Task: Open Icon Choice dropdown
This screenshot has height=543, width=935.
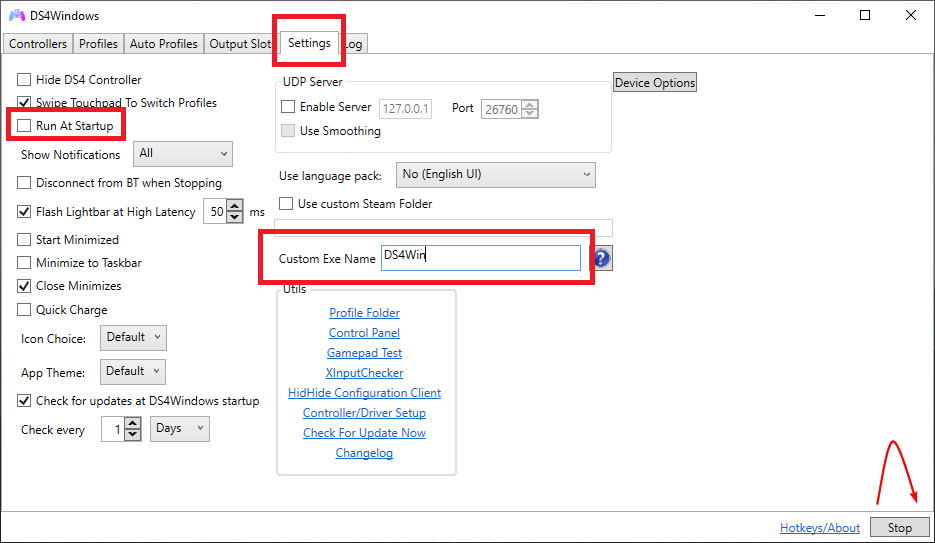Action: pos(133,337)
